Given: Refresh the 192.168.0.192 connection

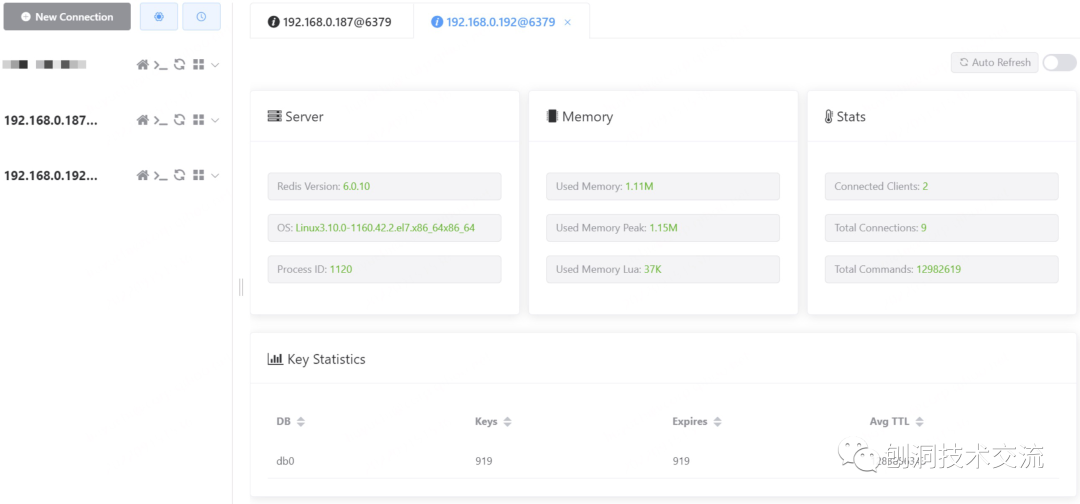Looking at the screenshot, I should [x=179, y=175].
